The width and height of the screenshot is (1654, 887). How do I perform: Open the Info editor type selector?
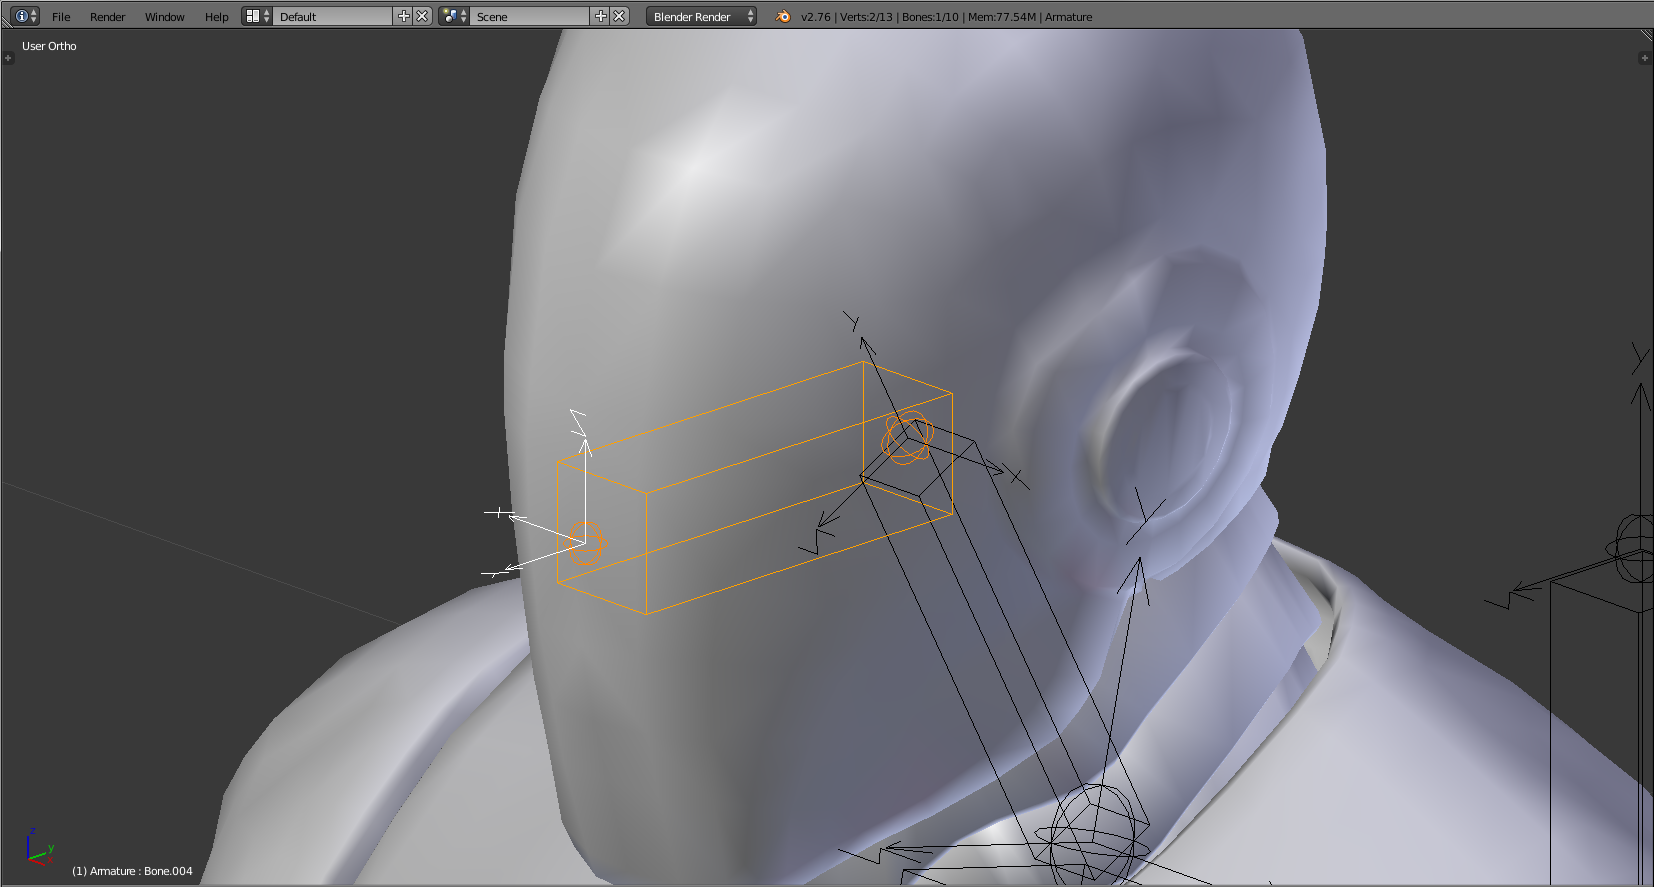coord(26,16)
